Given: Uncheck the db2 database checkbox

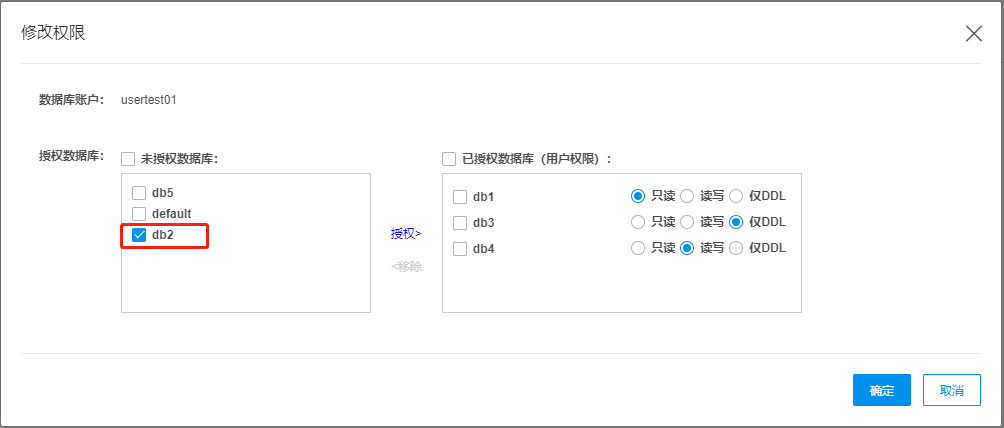Looking at the screenshot, I should click(x=139, y=236).
